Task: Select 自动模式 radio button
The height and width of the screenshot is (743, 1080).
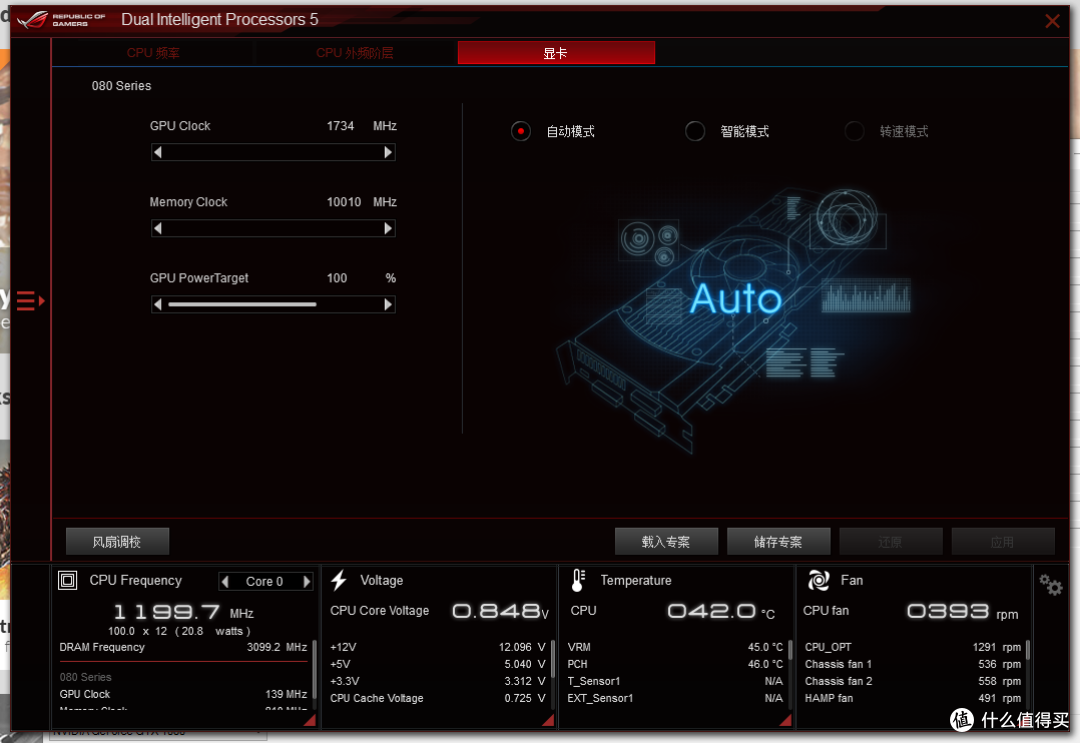Action: [x=521, y=131]
